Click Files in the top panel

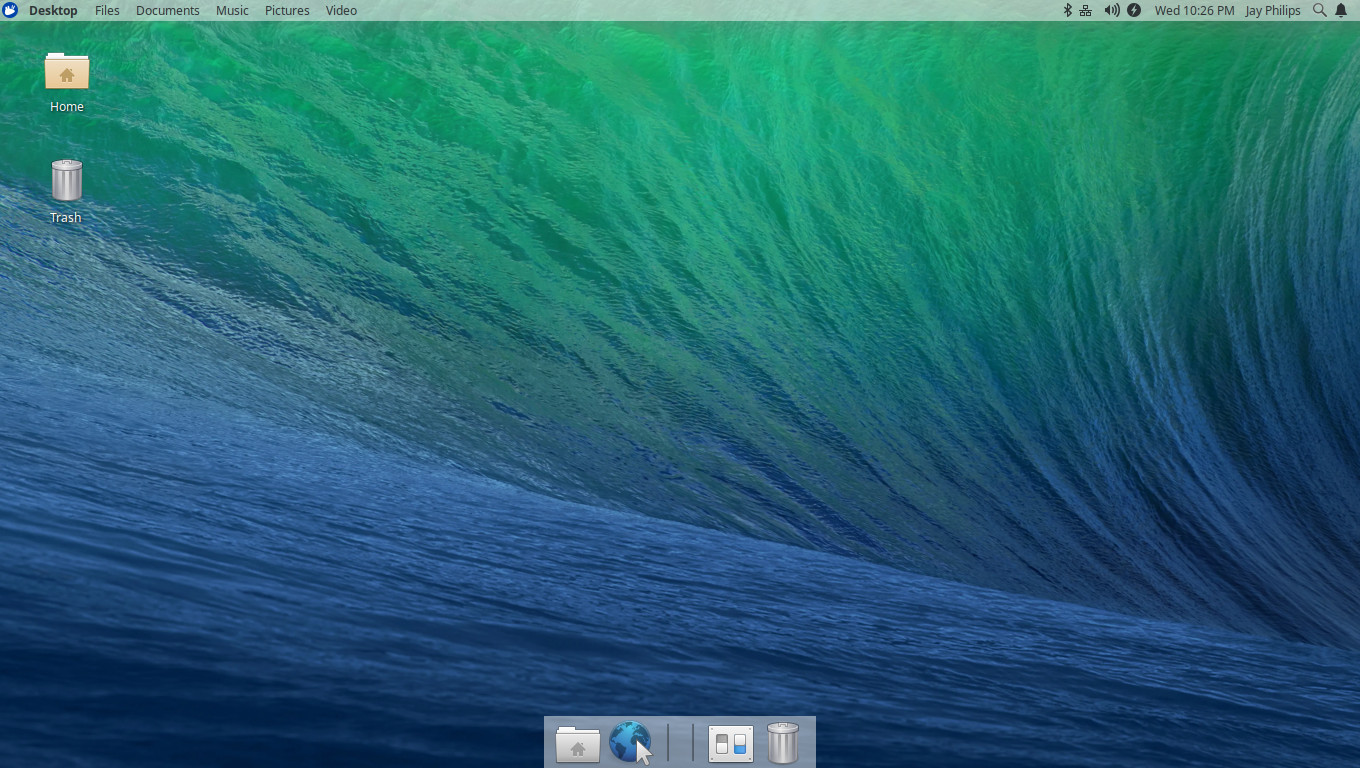coord(107,10)
